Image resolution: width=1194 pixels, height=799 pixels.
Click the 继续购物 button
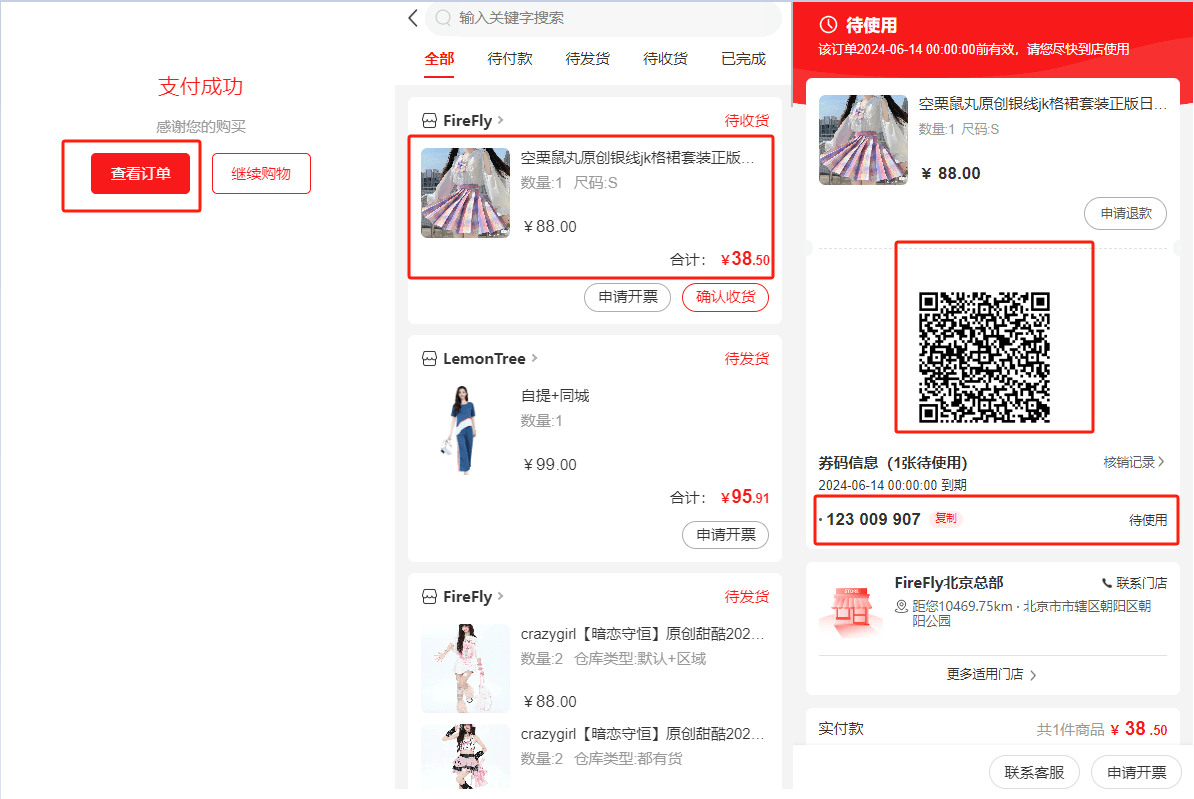(x=261, y=173)
